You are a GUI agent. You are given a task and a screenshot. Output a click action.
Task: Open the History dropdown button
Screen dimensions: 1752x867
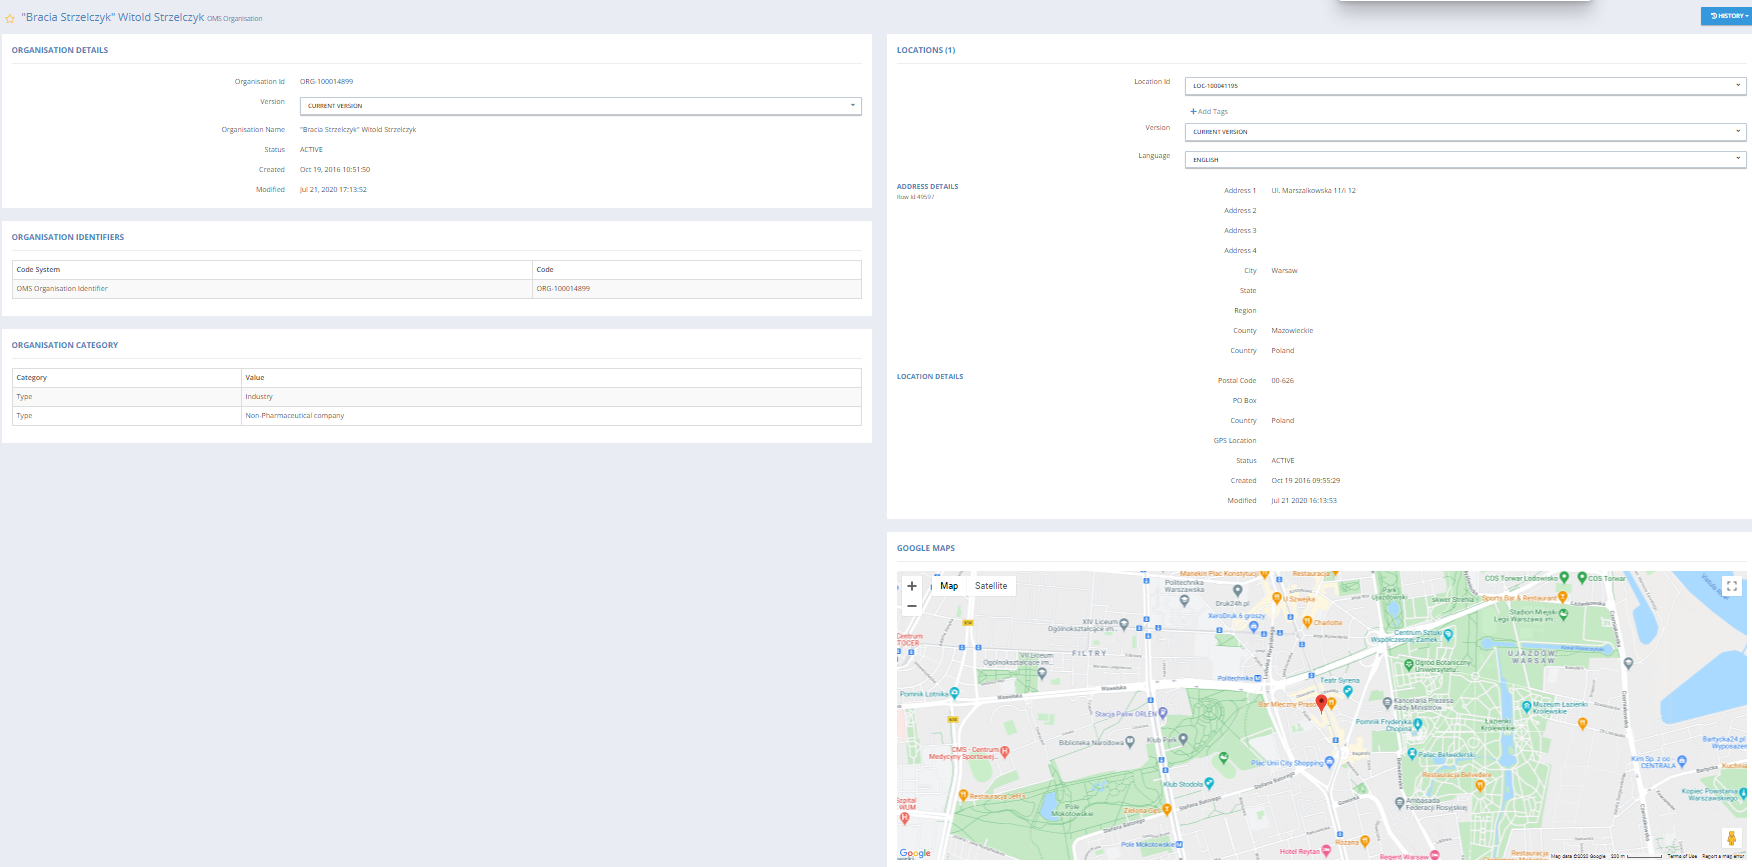[x=1726, y=16]
